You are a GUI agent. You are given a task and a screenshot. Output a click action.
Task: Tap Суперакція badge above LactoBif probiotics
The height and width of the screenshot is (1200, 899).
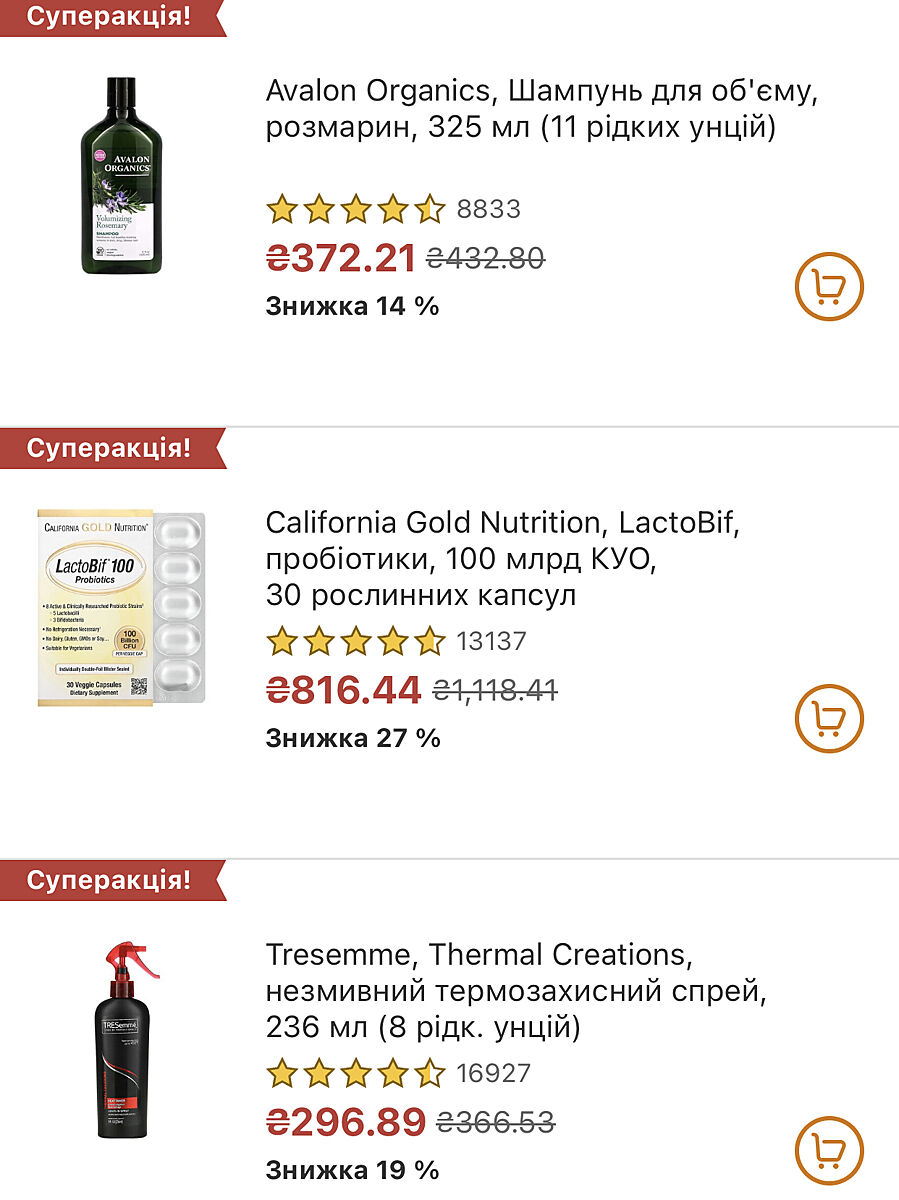pos(108,448)
